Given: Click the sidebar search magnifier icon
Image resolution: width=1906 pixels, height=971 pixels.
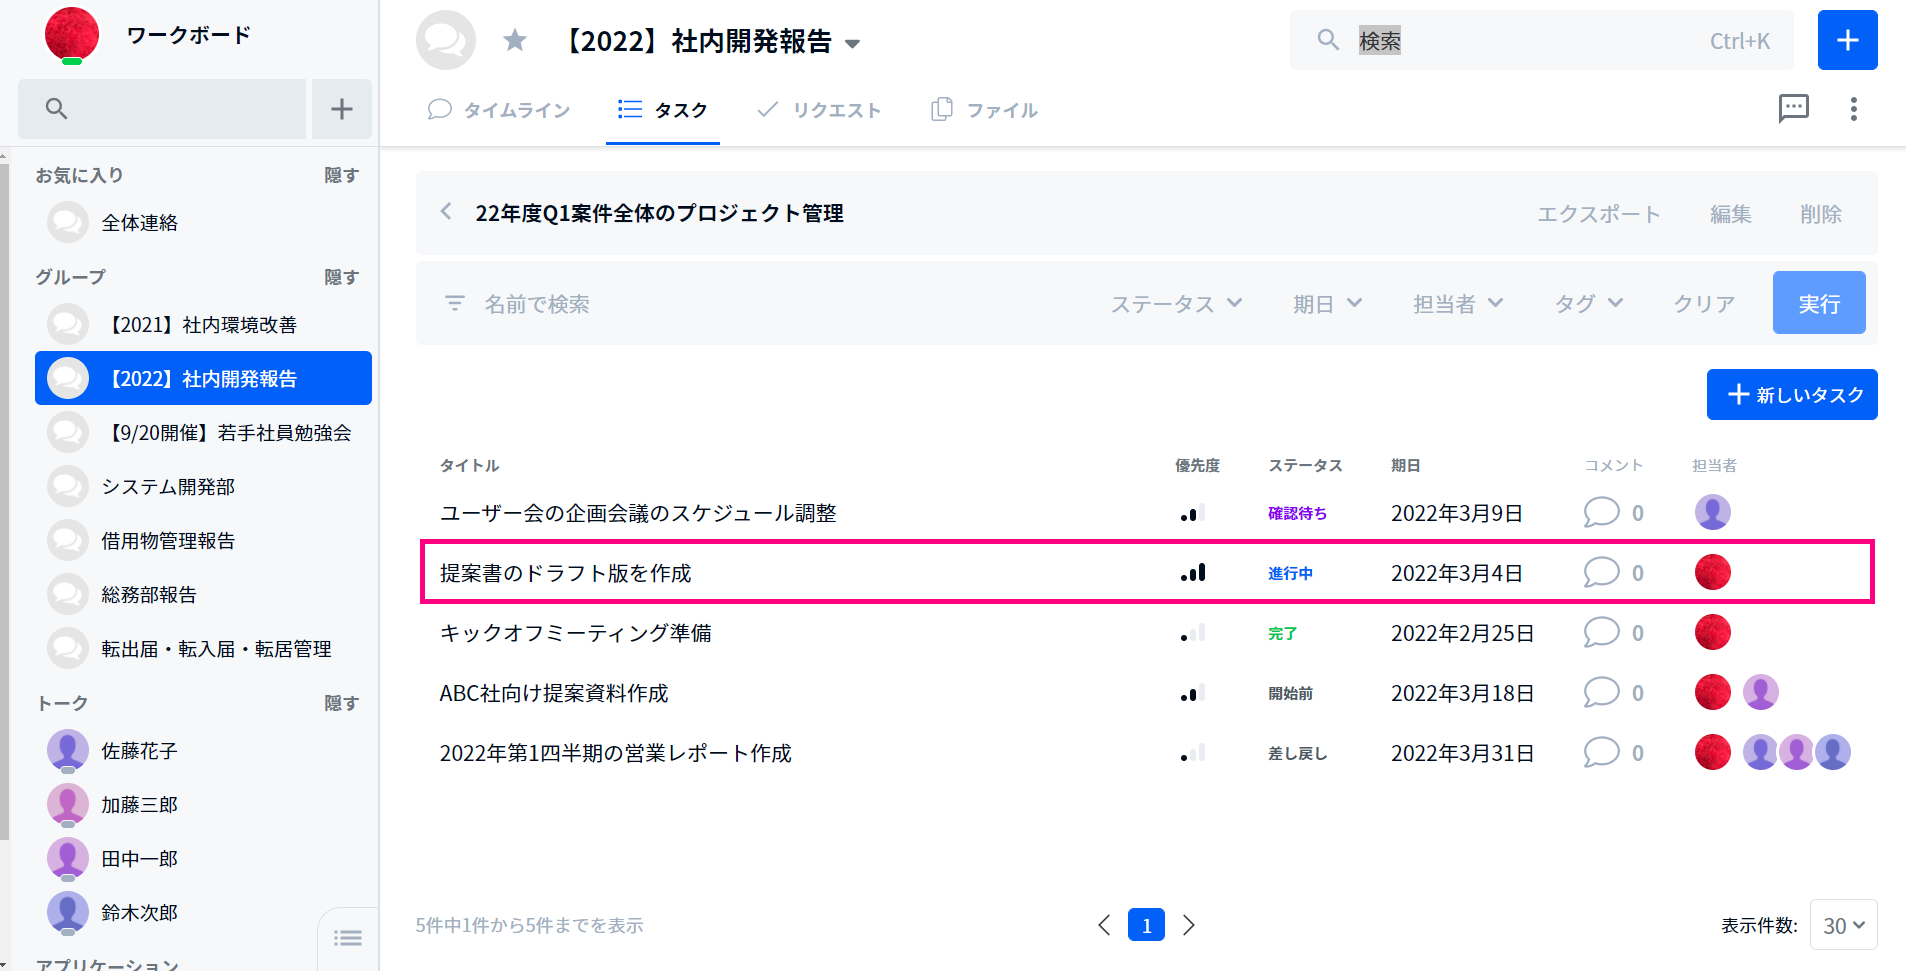Looking at the screenshot, I should 56,108.
